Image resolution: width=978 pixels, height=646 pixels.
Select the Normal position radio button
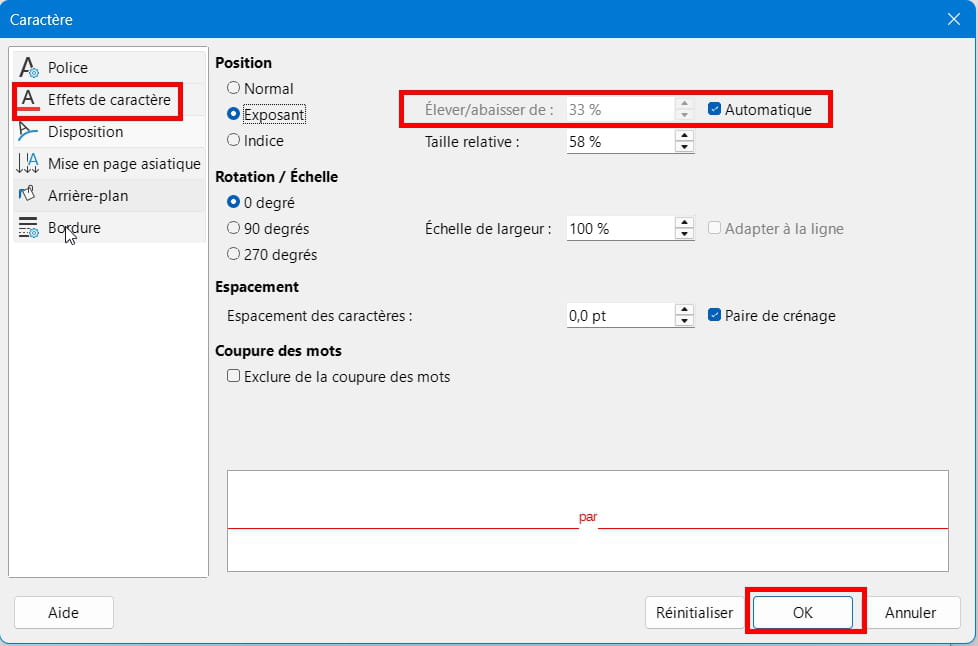(233, 88)
